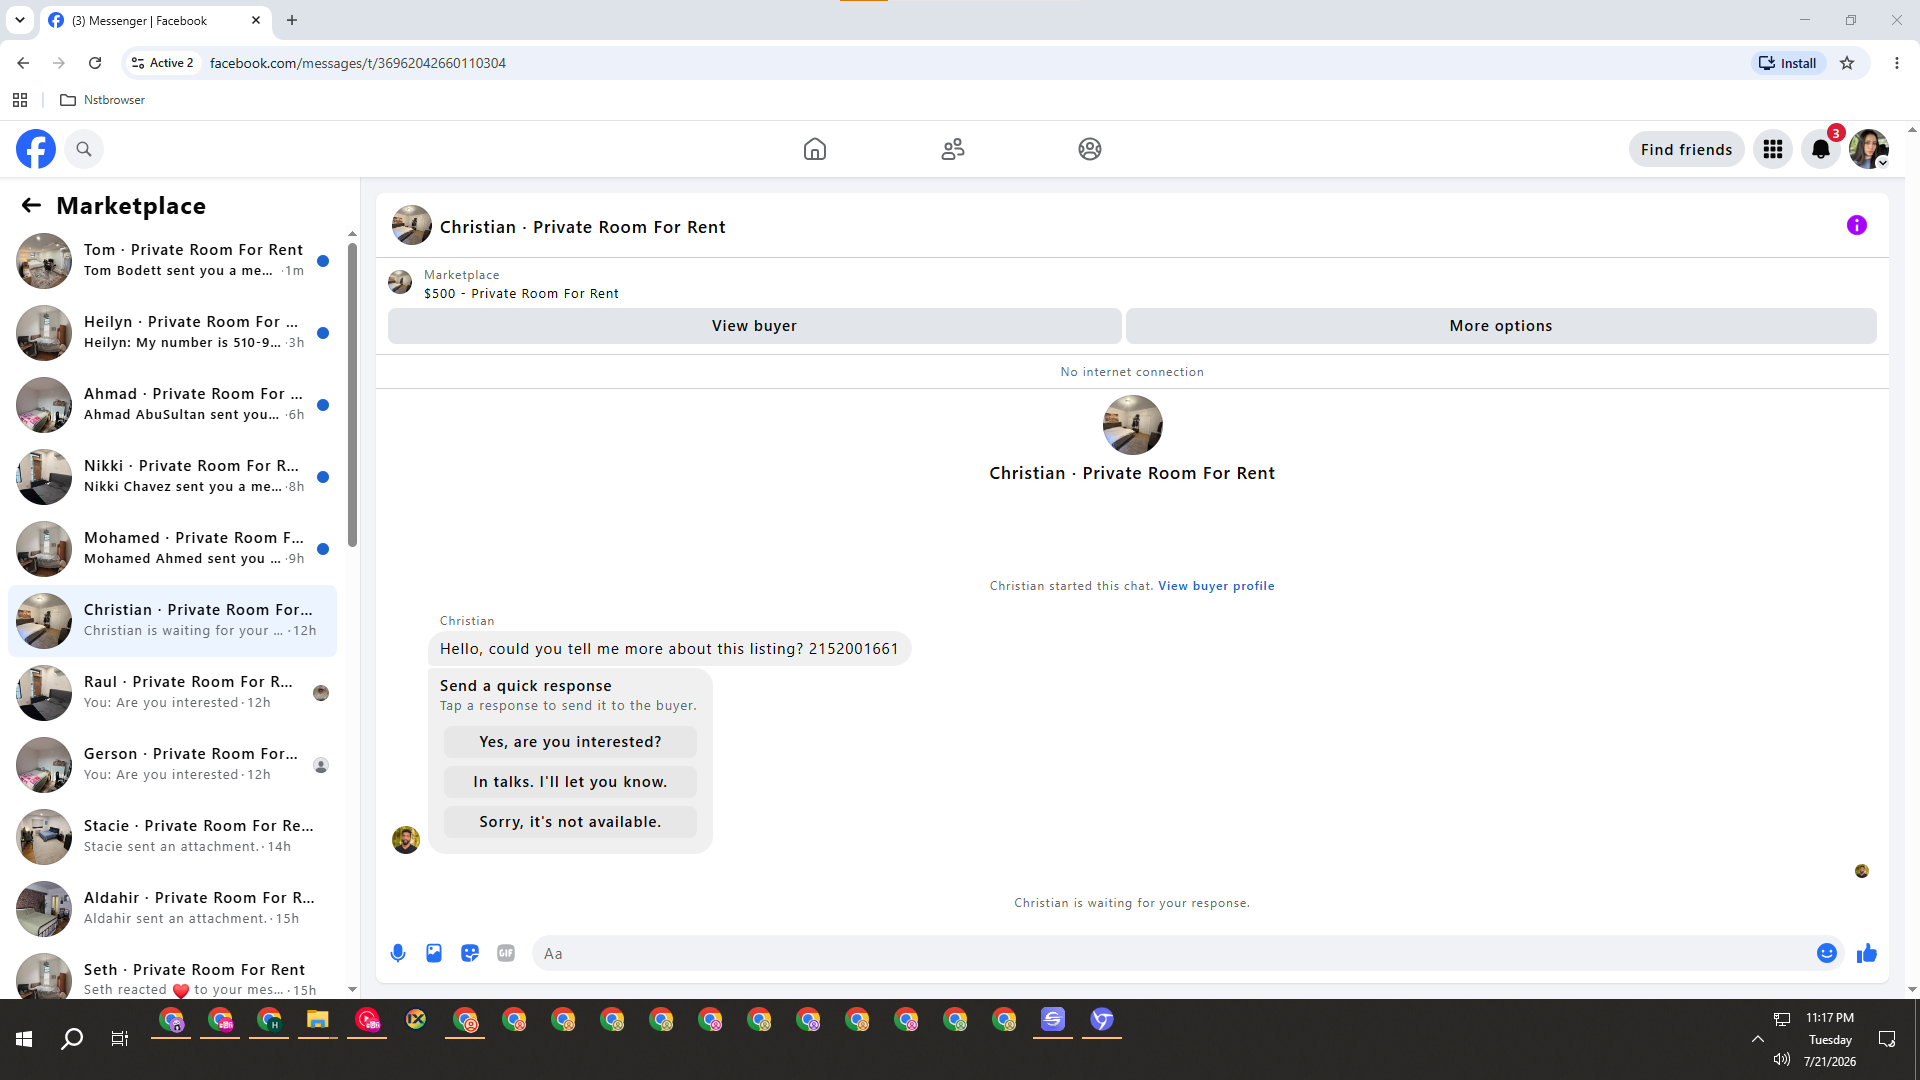Open the site information Active 2 chip
The height and width of the screenshot is (1080, 1920).
[x=162, y=63]
